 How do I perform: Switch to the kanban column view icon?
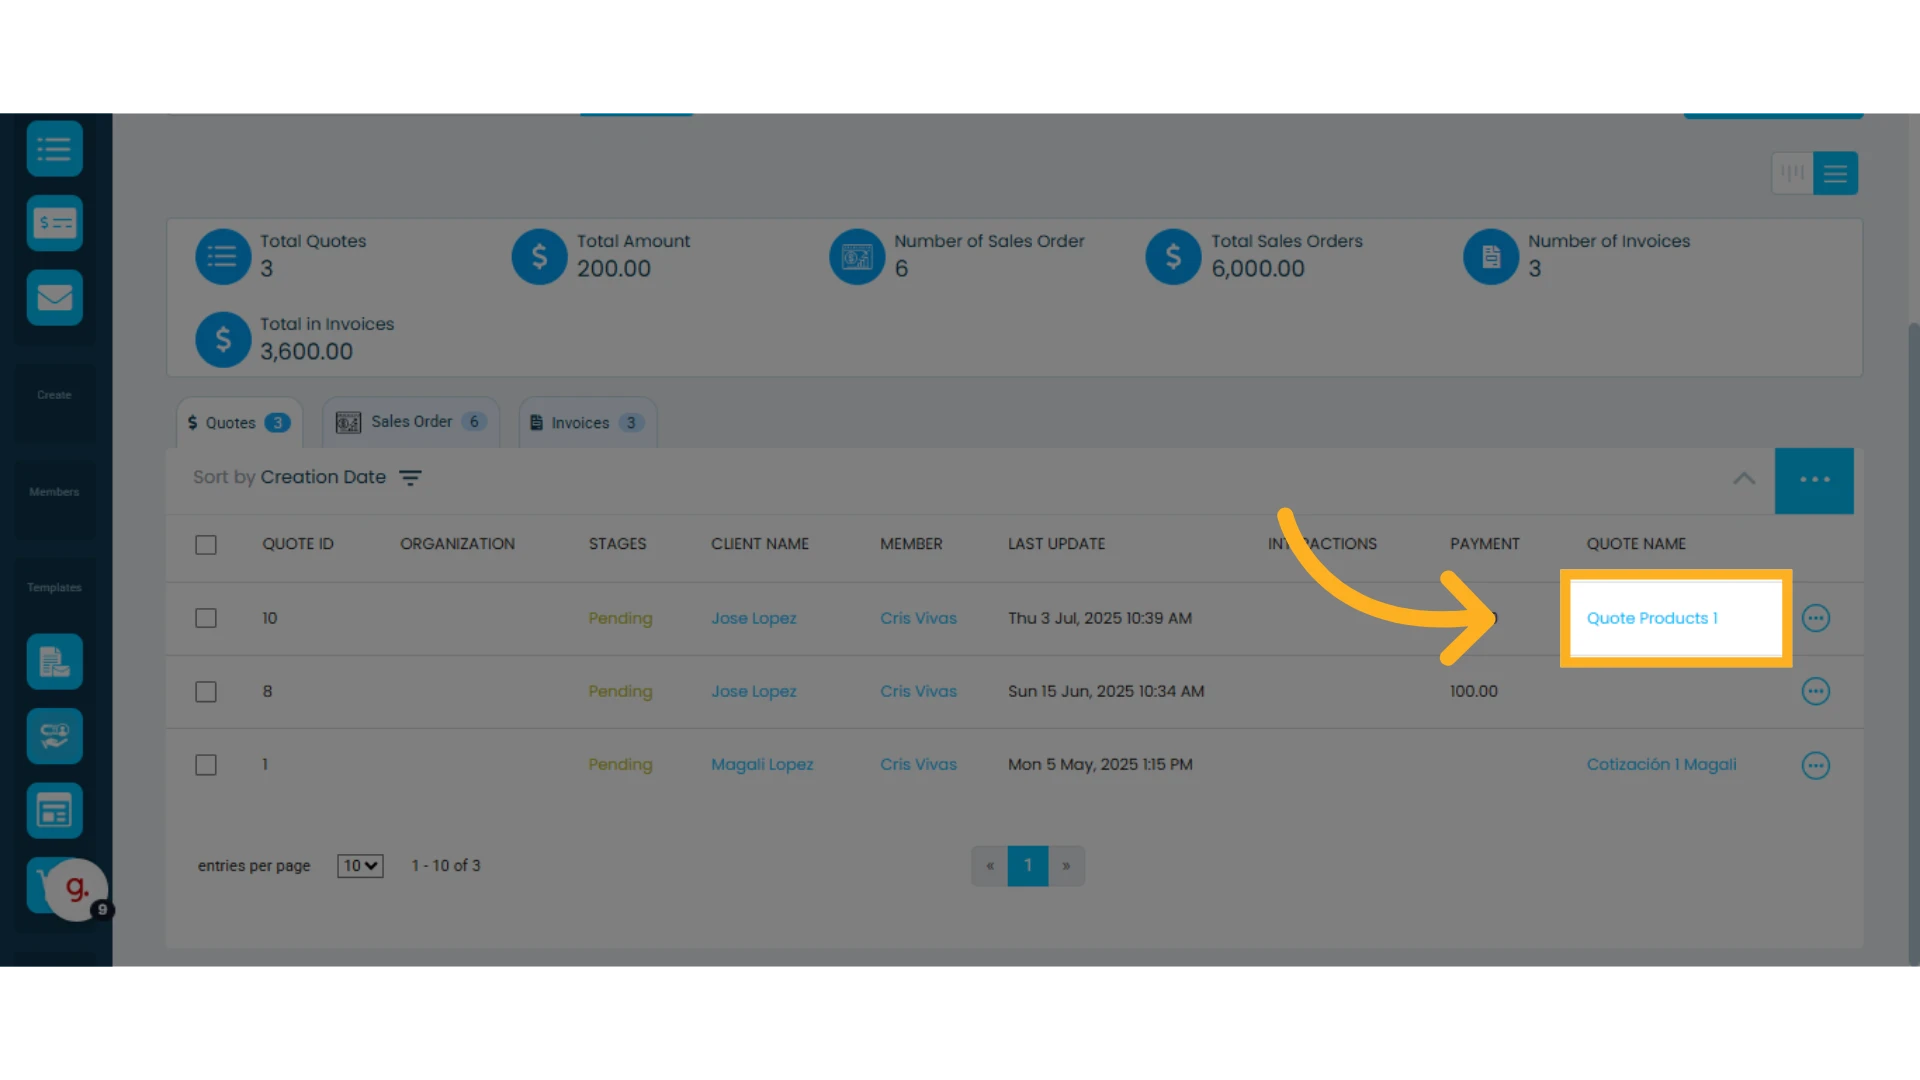[x=1792, y=173]
